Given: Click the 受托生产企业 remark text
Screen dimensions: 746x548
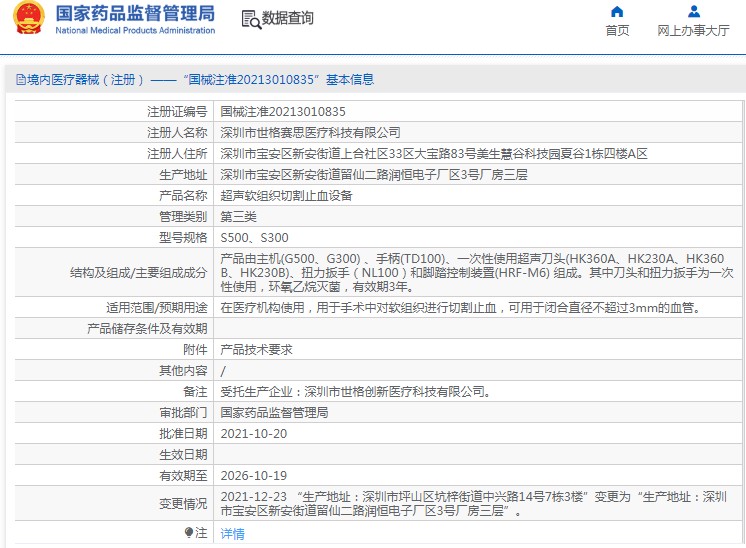Looking at the screenshot, I should point(356,391).
